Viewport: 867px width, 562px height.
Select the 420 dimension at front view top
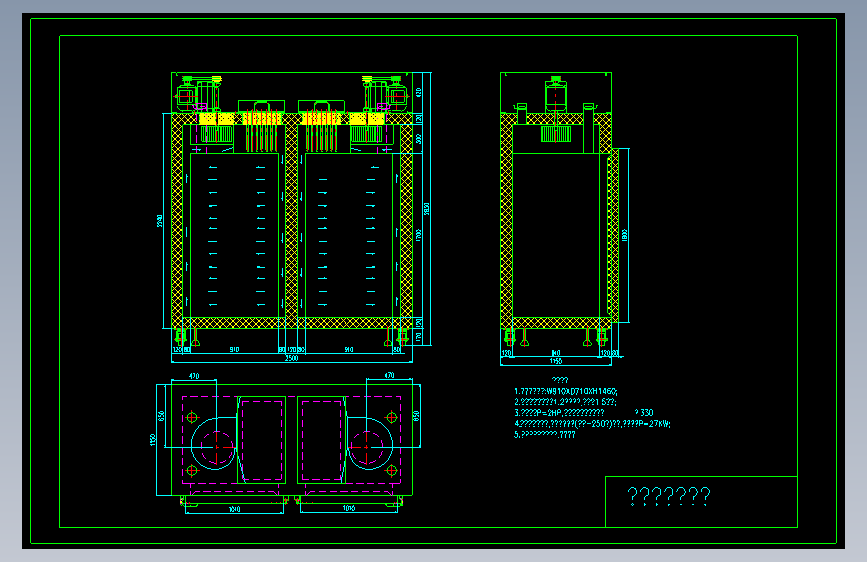pyautogui.click(x=419, y=92)
